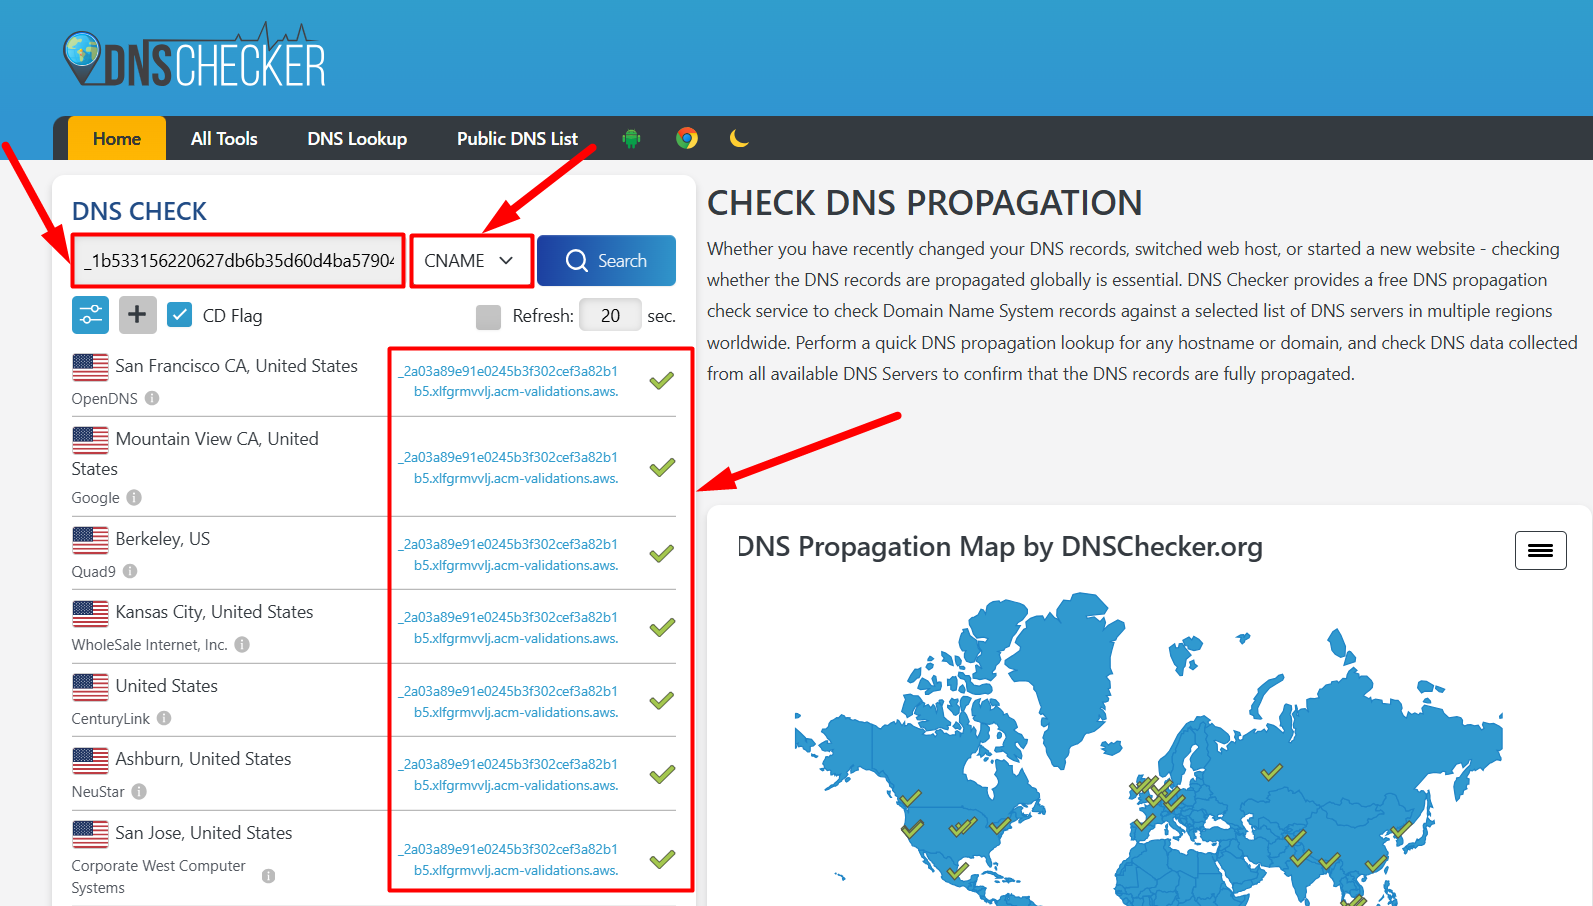Show info for CenturyLink server
Screen dimensions: 1593x906
164,718
